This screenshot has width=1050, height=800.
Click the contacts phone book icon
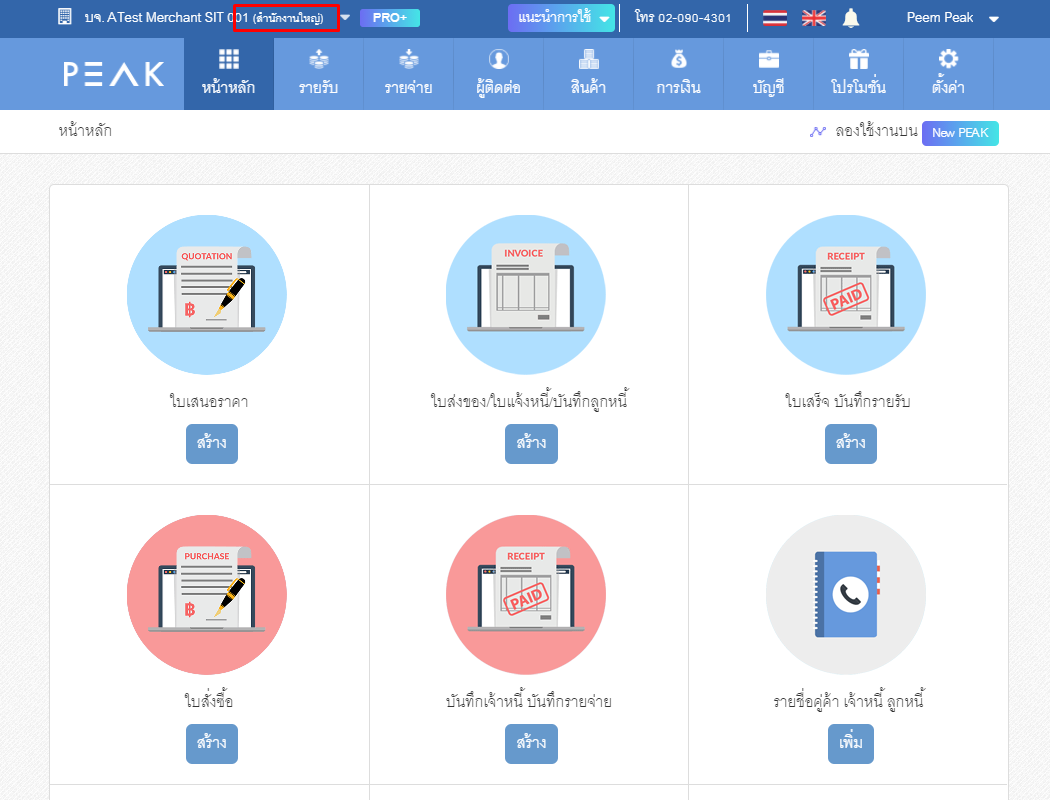click(x=845, y=595)
